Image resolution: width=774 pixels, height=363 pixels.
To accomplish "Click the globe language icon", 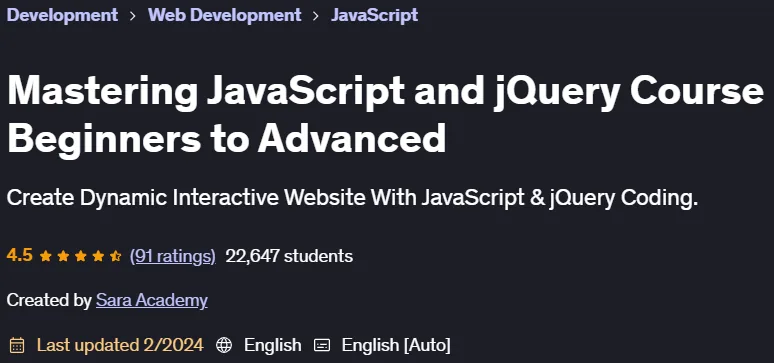I will (224, 345).
